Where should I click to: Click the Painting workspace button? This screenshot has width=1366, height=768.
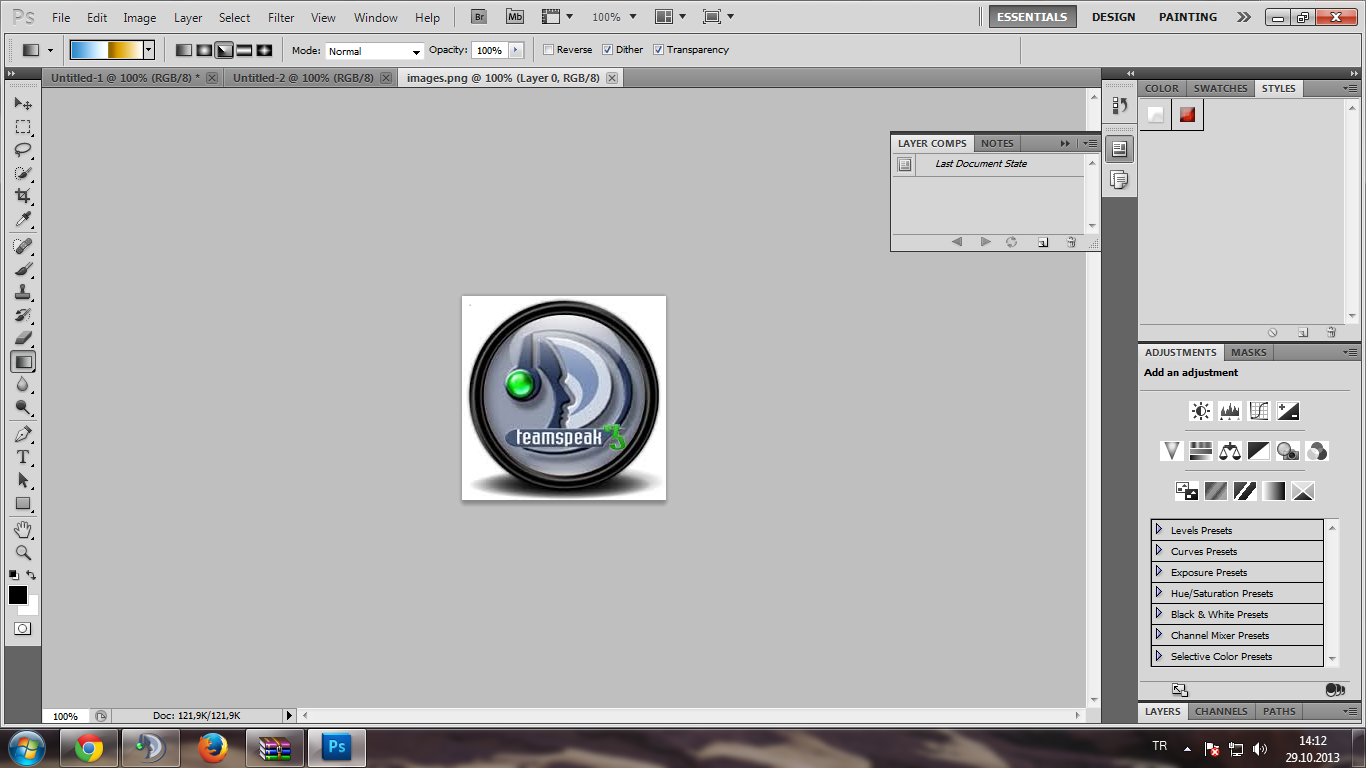1187,17
